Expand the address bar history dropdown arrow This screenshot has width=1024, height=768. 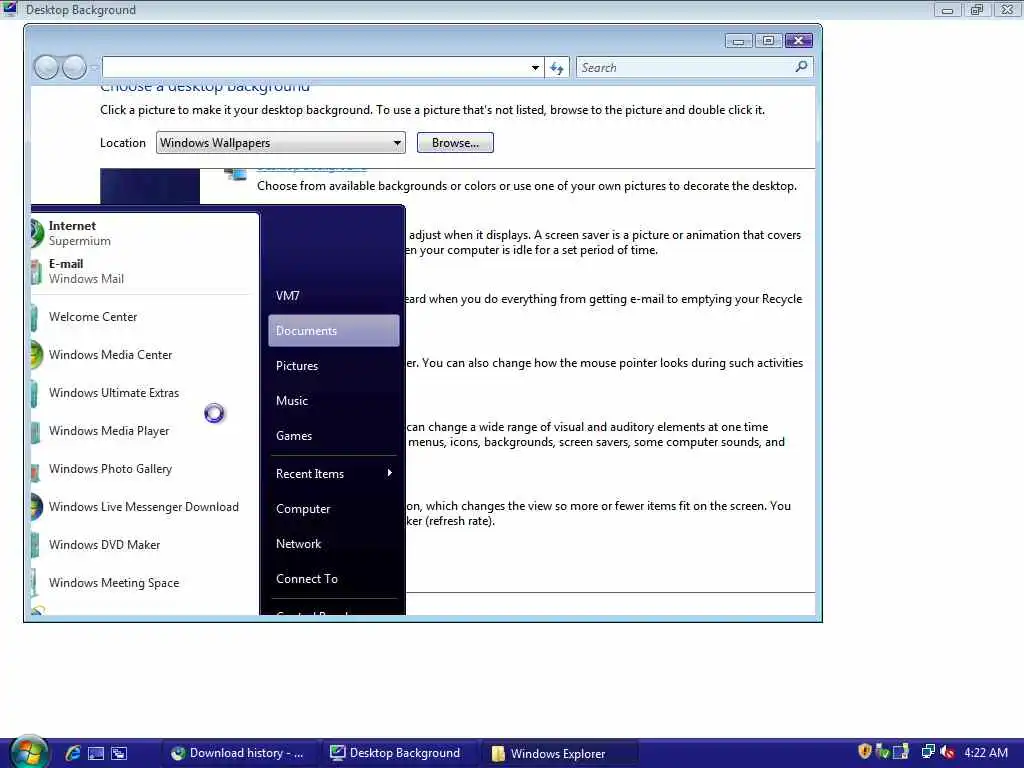coord(536,67)
